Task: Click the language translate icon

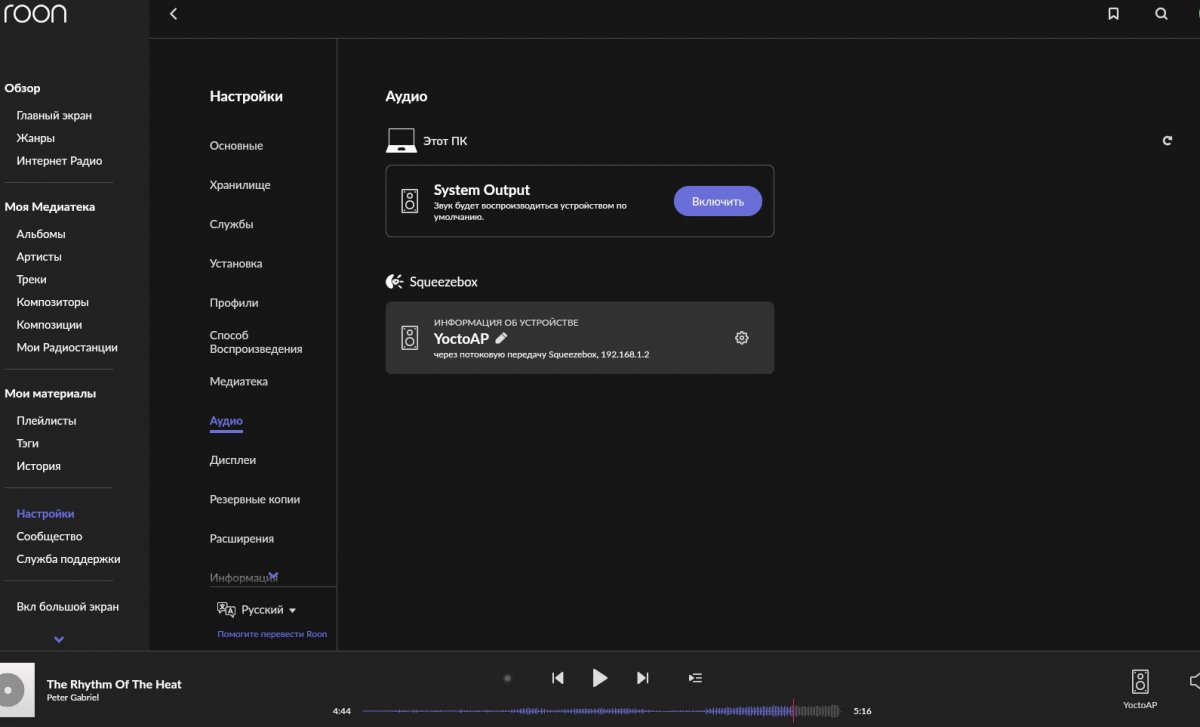Action: (226, 610)
